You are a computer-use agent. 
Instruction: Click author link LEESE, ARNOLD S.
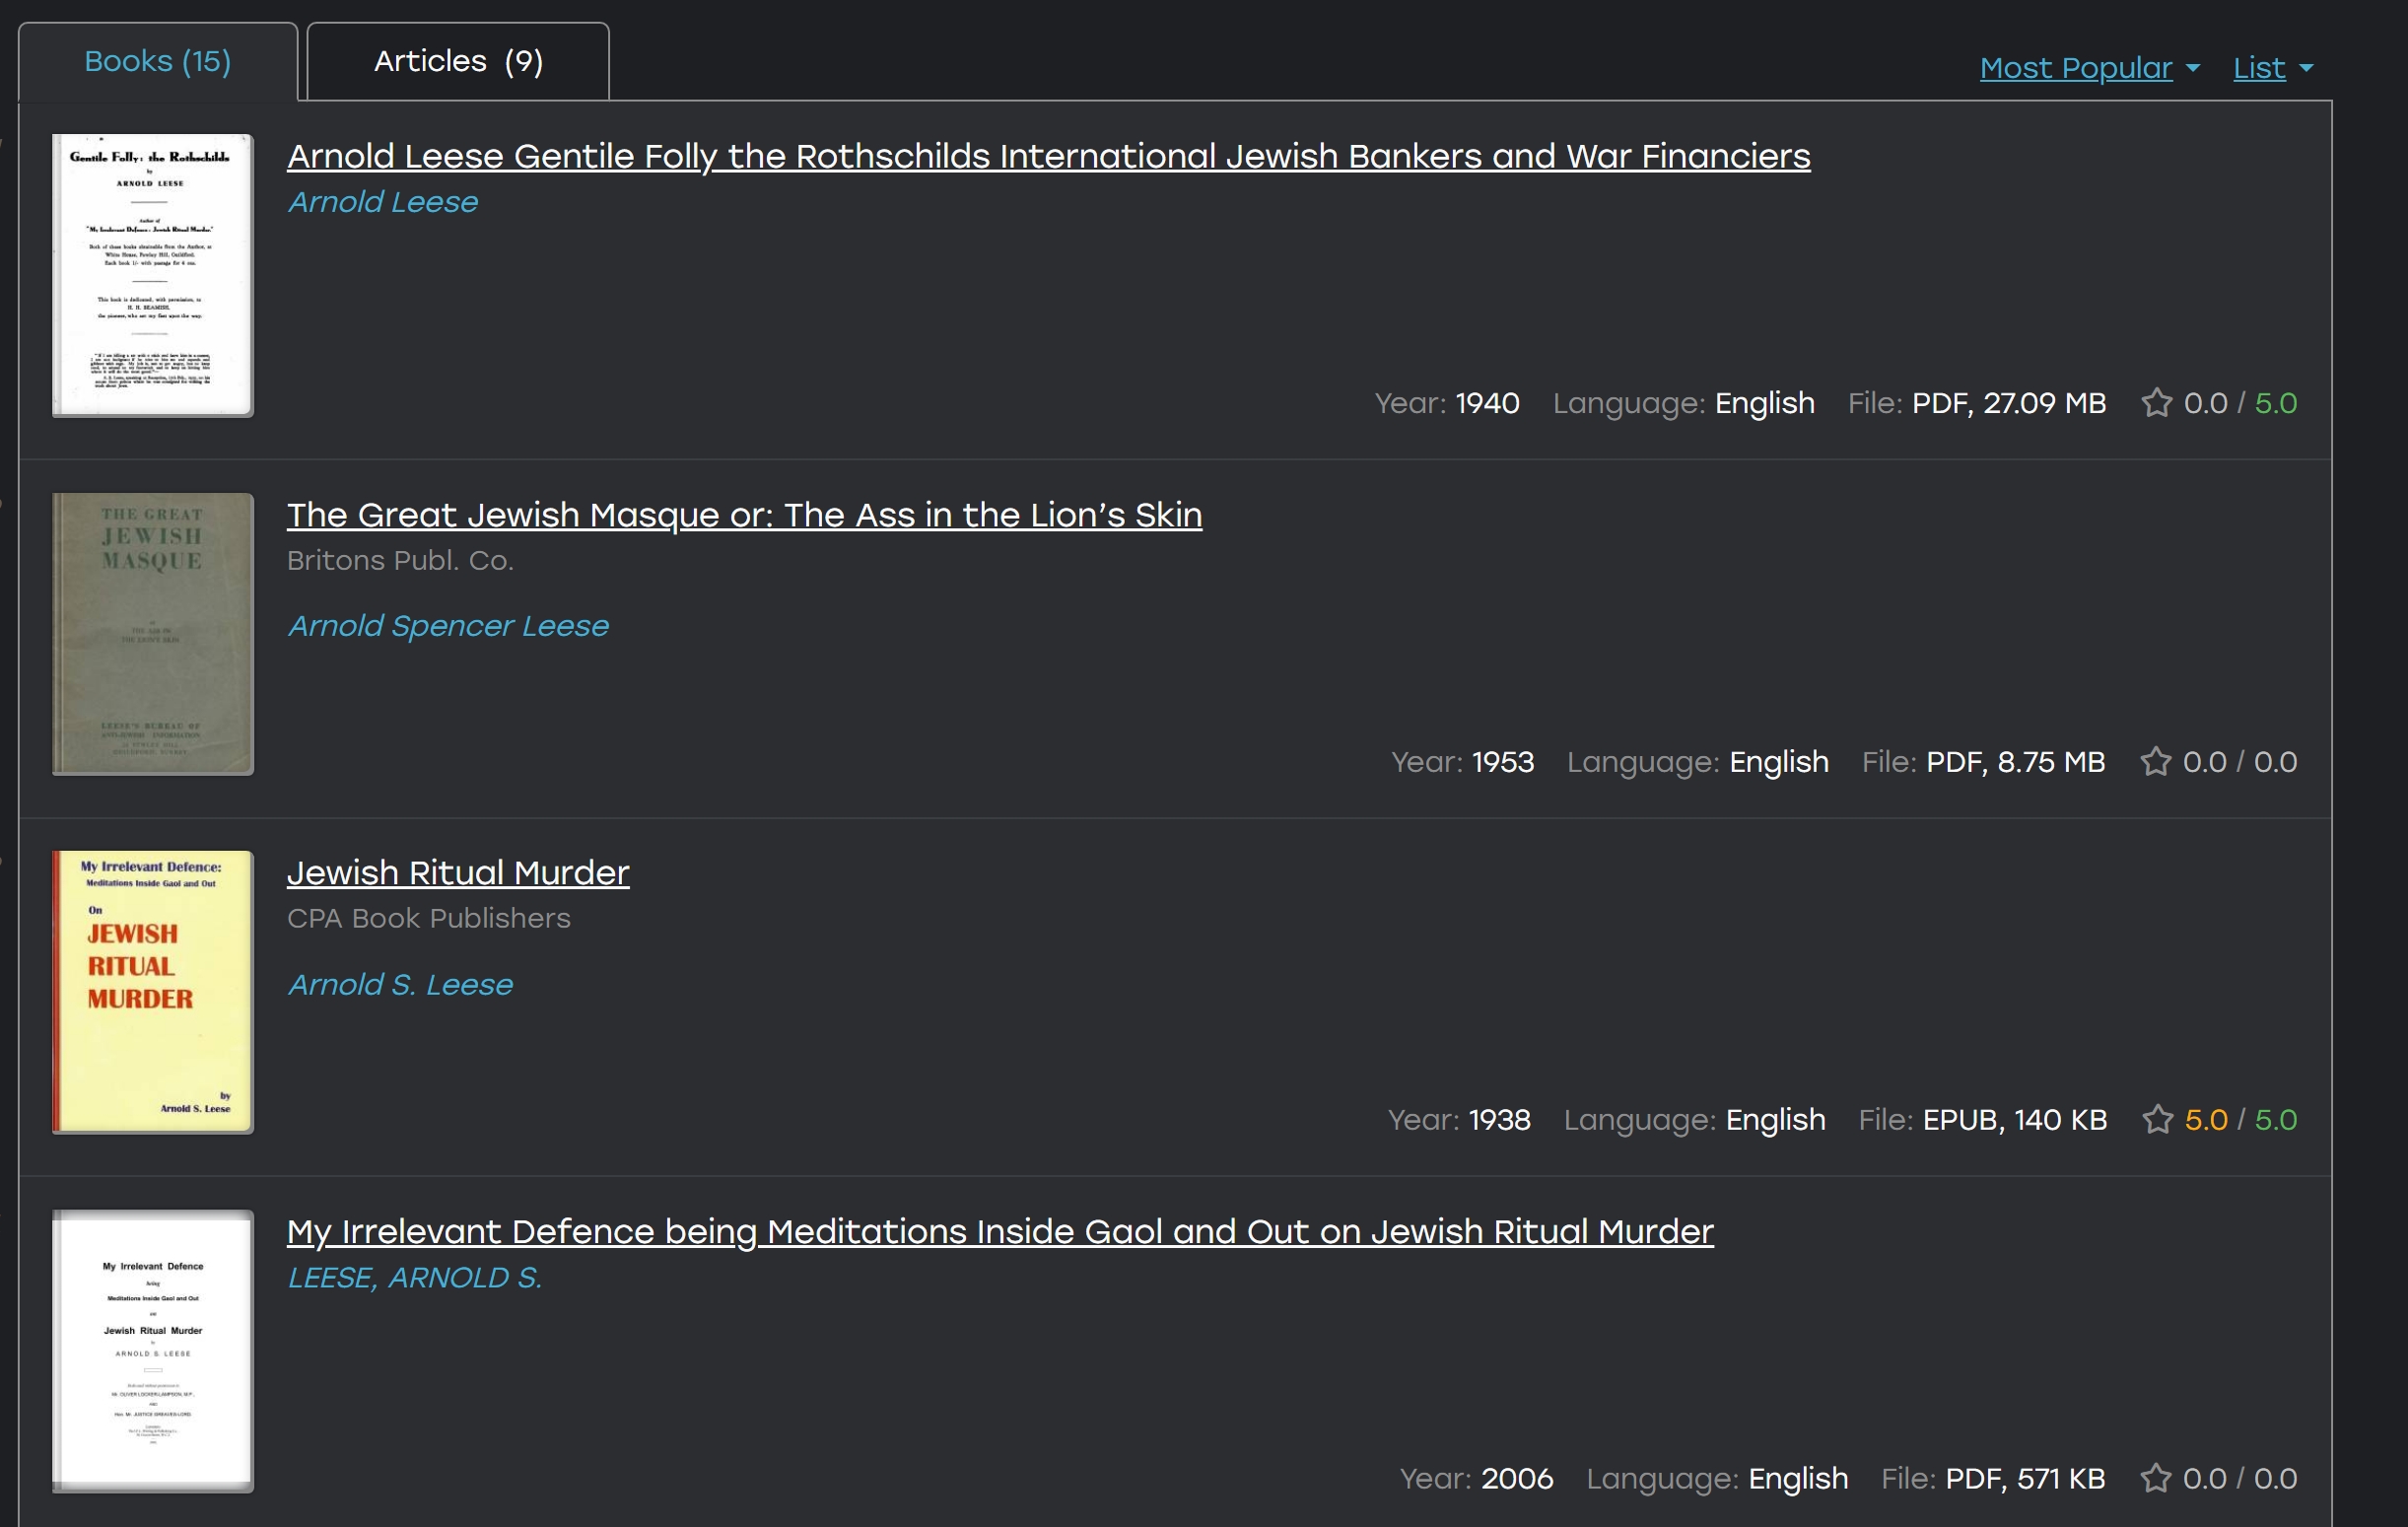click(x=415, y=1278)
